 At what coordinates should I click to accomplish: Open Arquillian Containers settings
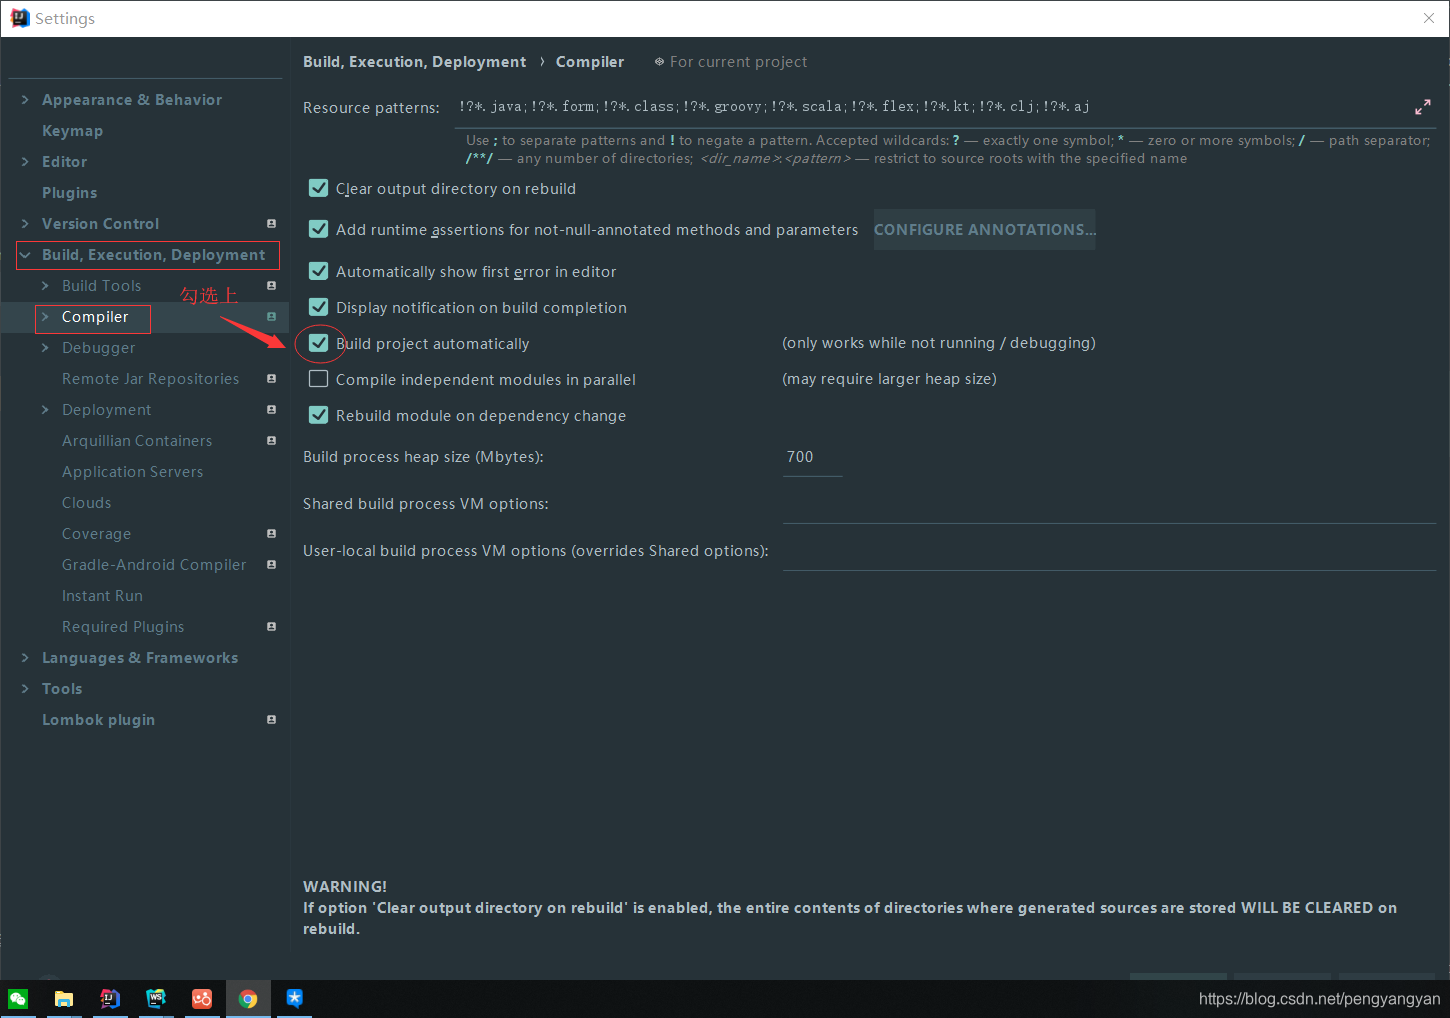point(137,441)
